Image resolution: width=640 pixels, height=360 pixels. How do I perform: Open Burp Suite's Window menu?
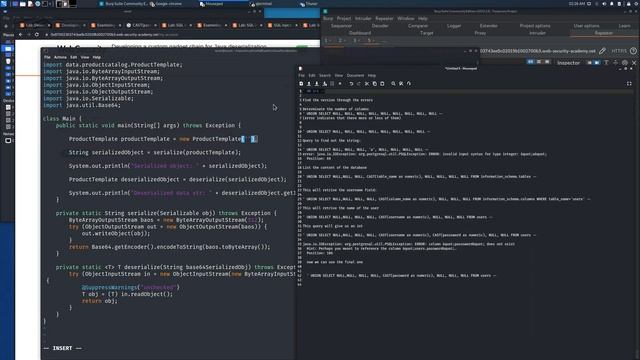(x=406, y=18)
